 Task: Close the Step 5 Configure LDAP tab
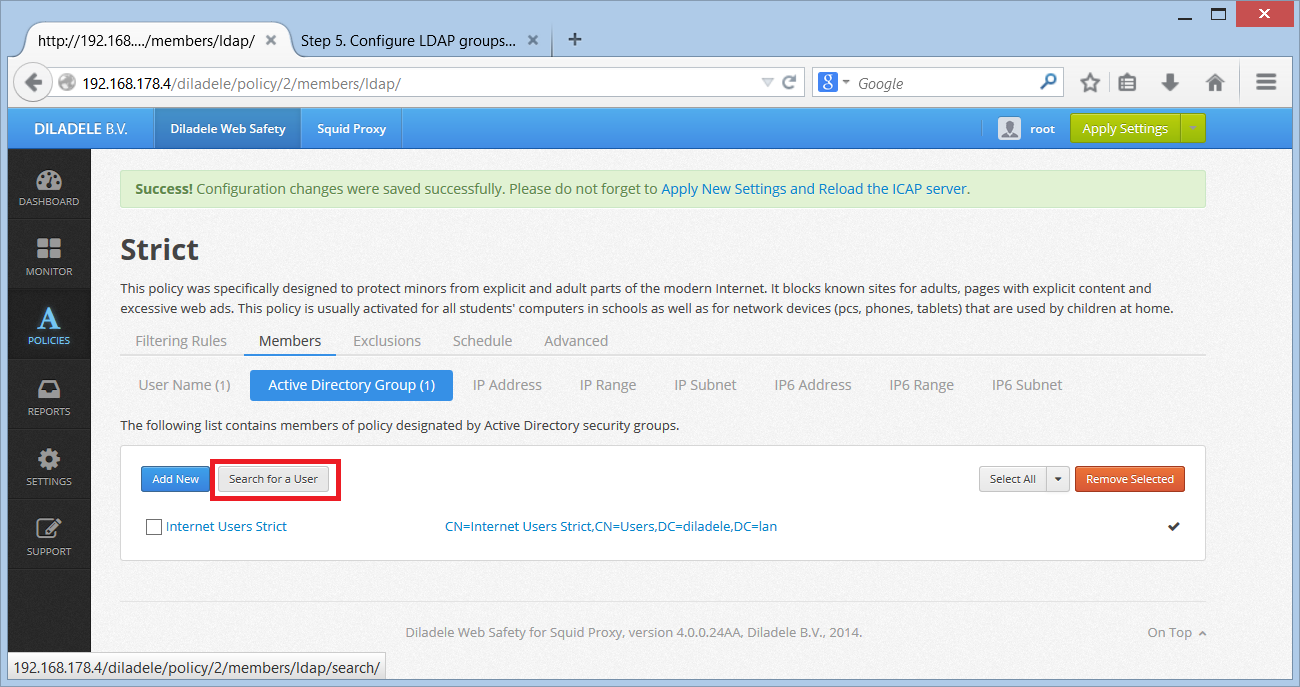tap(533, 41)
